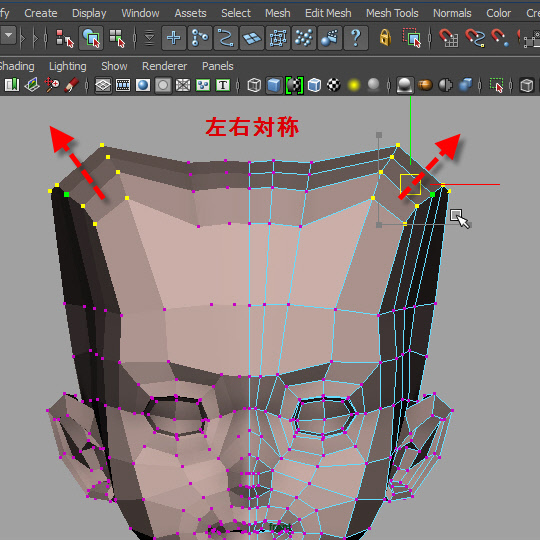Screen dimensions: 540x540
Task: Click double-arrow selection mask options icon
Action: pos(149,38)
